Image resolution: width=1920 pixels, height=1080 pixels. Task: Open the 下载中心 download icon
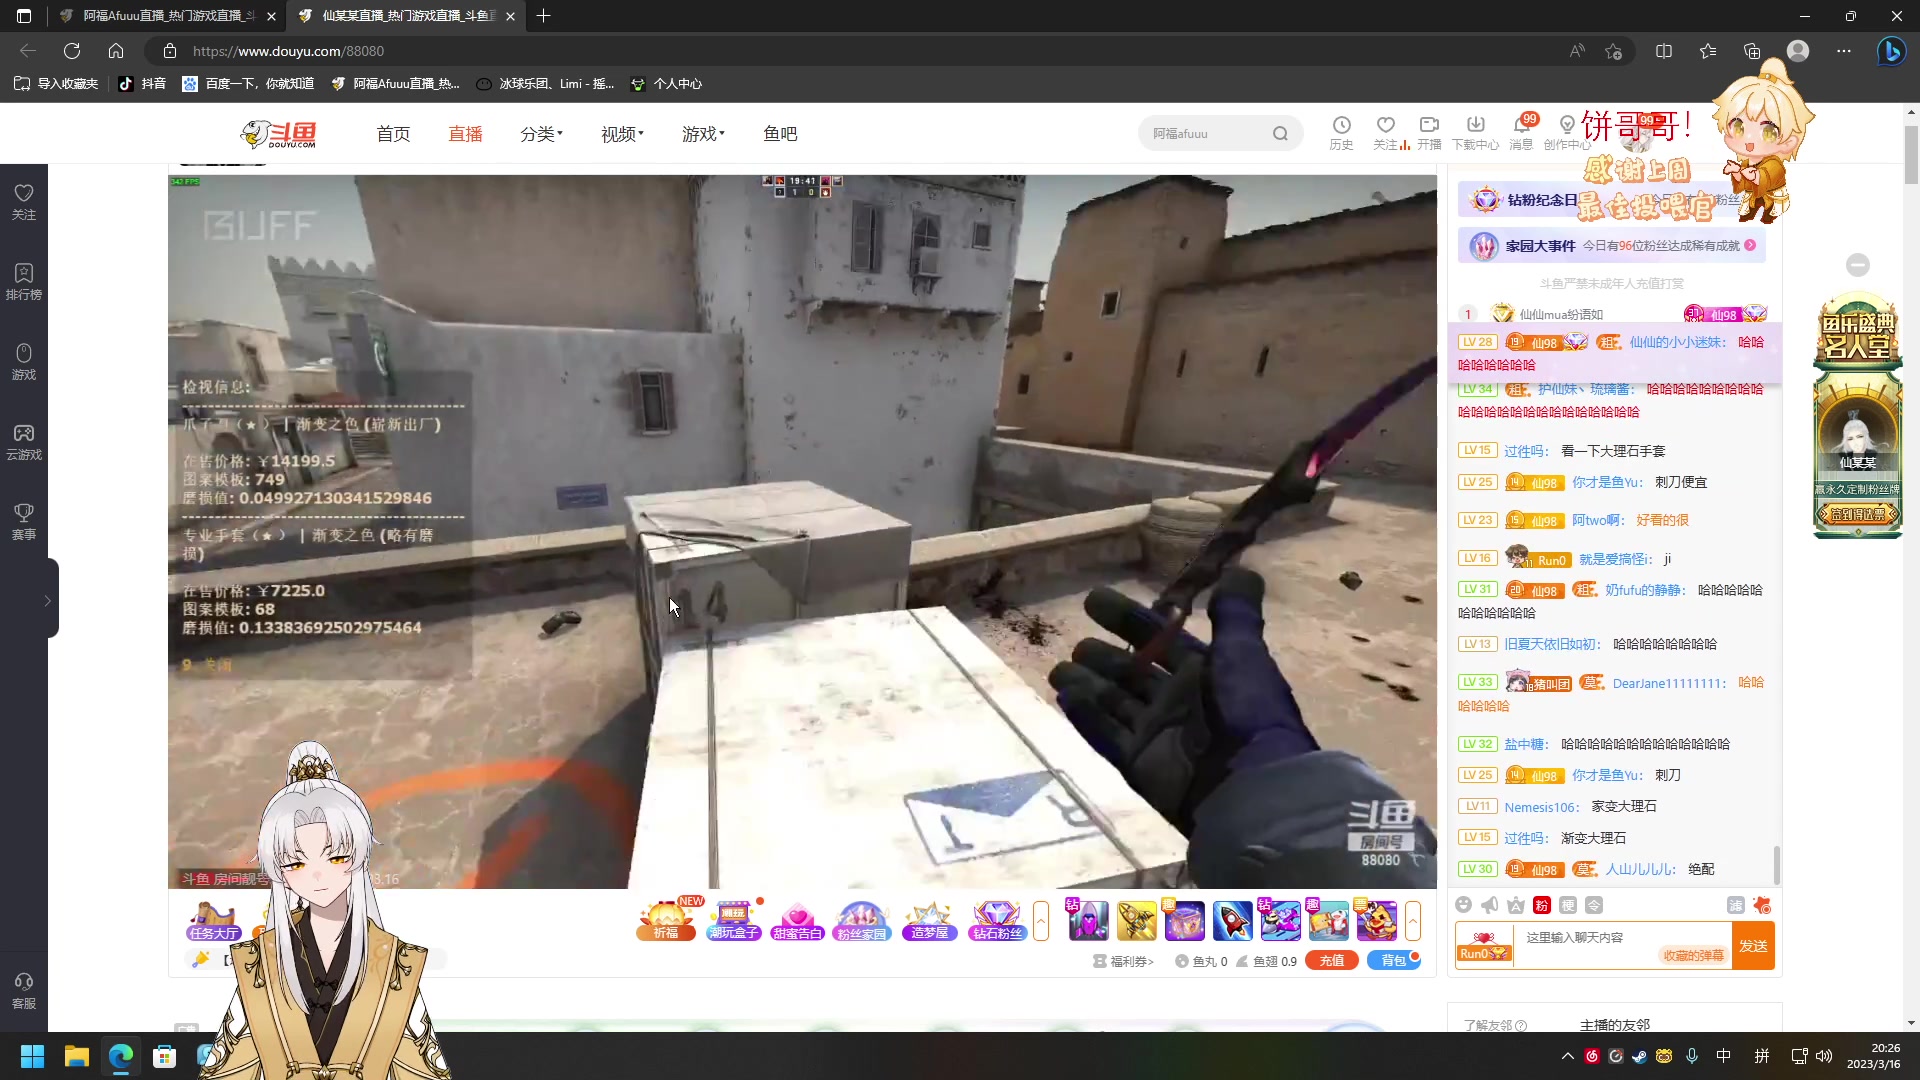pos(1475,132)
